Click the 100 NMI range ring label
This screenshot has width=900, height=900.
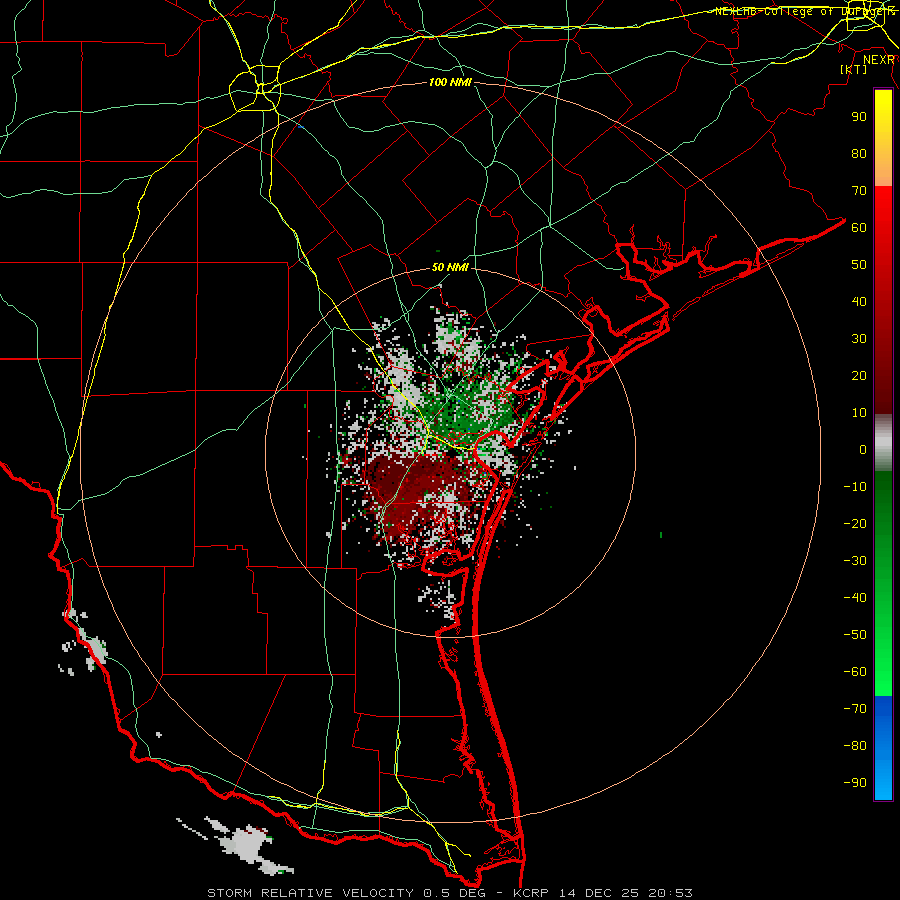450,82
